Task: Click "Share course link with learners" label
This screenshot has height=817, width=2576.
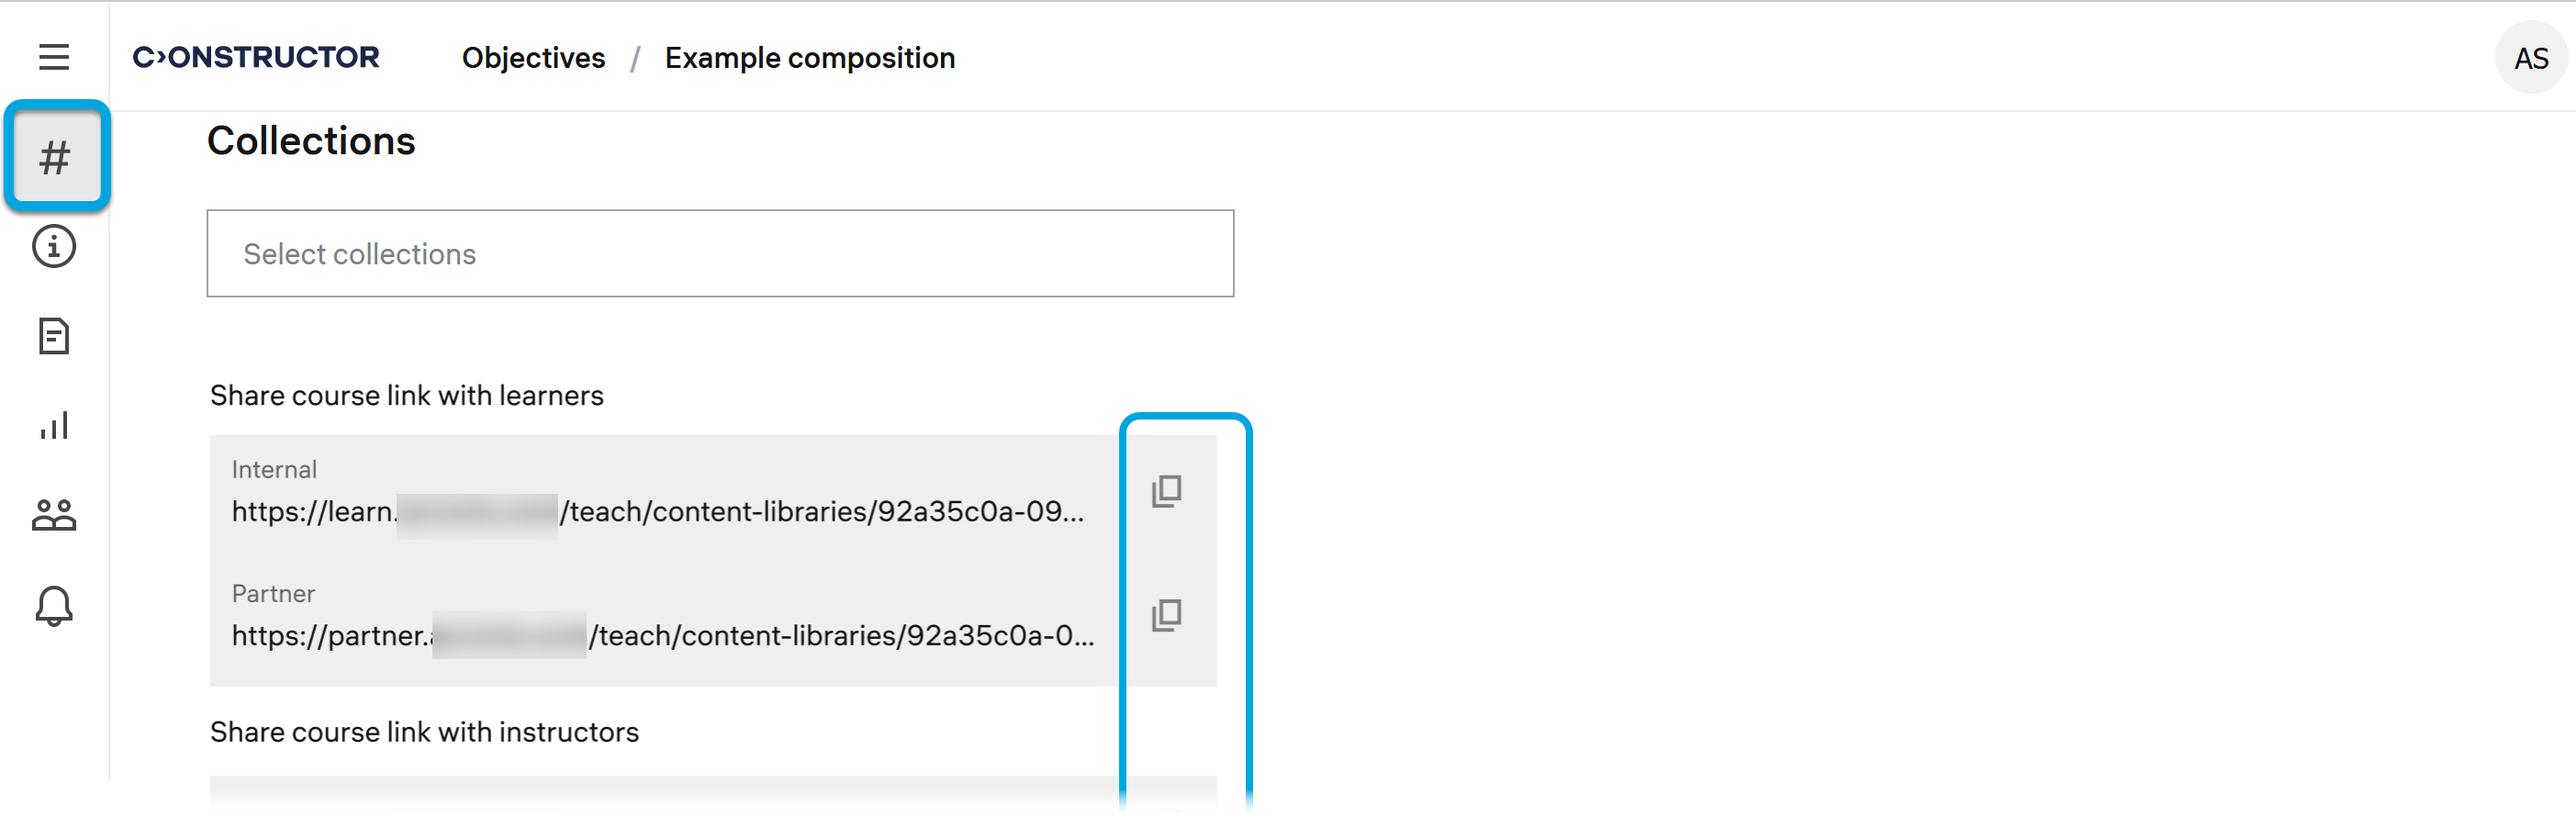Action: (406, 396)
